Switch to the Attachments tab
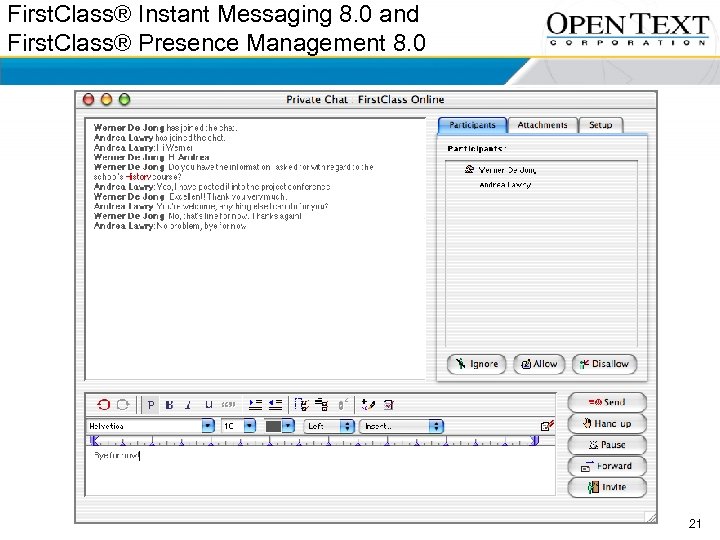This screenshot has width=720, height=540. point(542,125)
